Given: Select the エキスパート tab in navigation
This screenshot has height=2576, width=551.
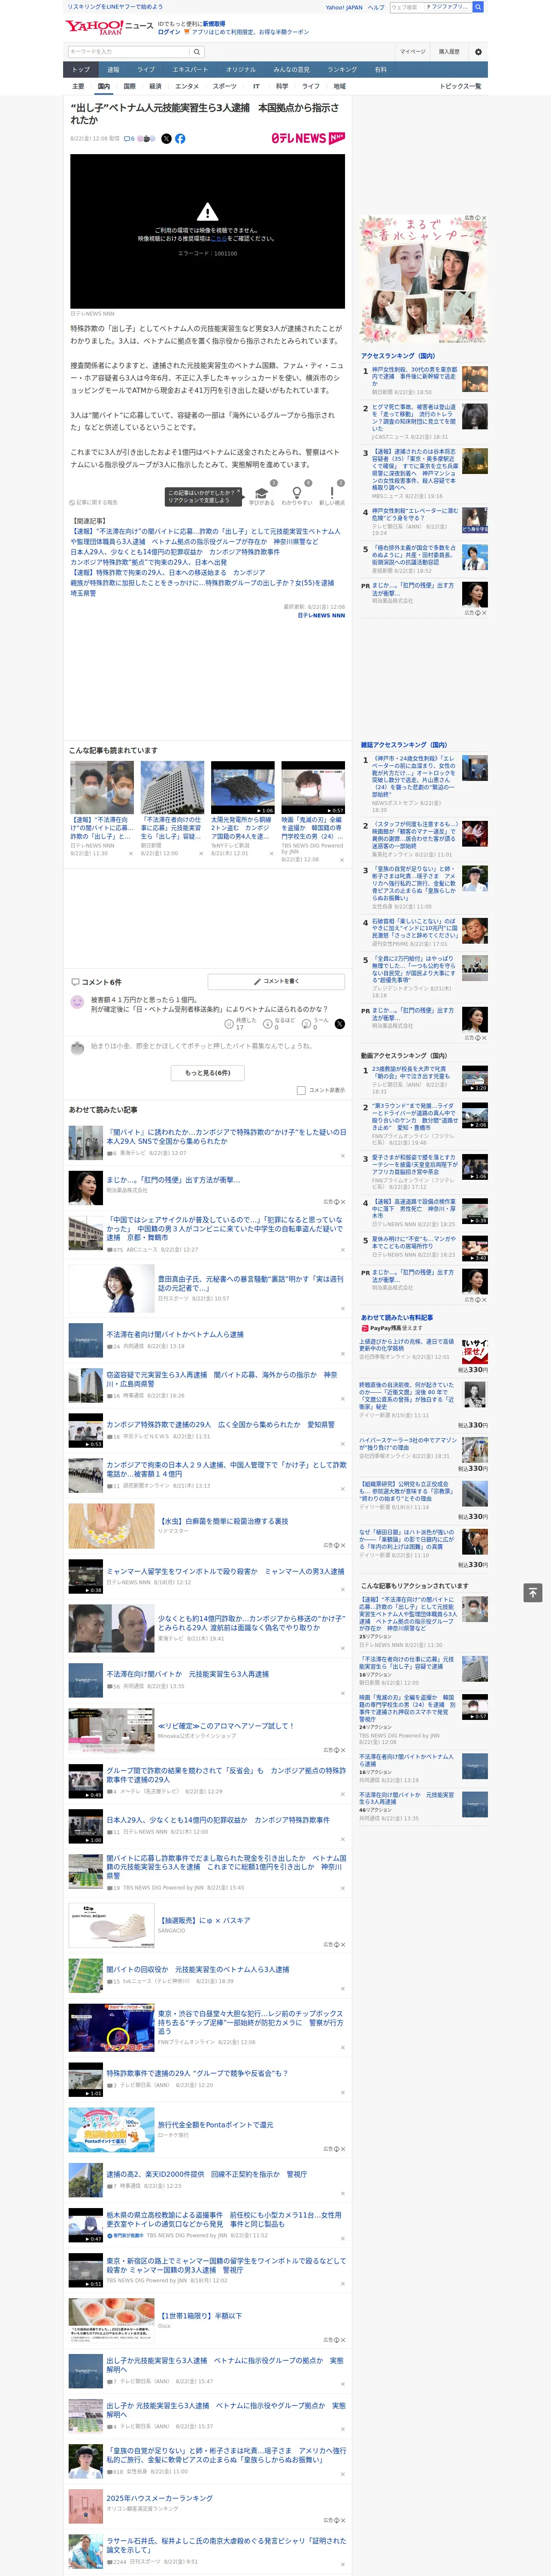Looking at the screenshot, I should pyautogui.click(x=190, y=70).
